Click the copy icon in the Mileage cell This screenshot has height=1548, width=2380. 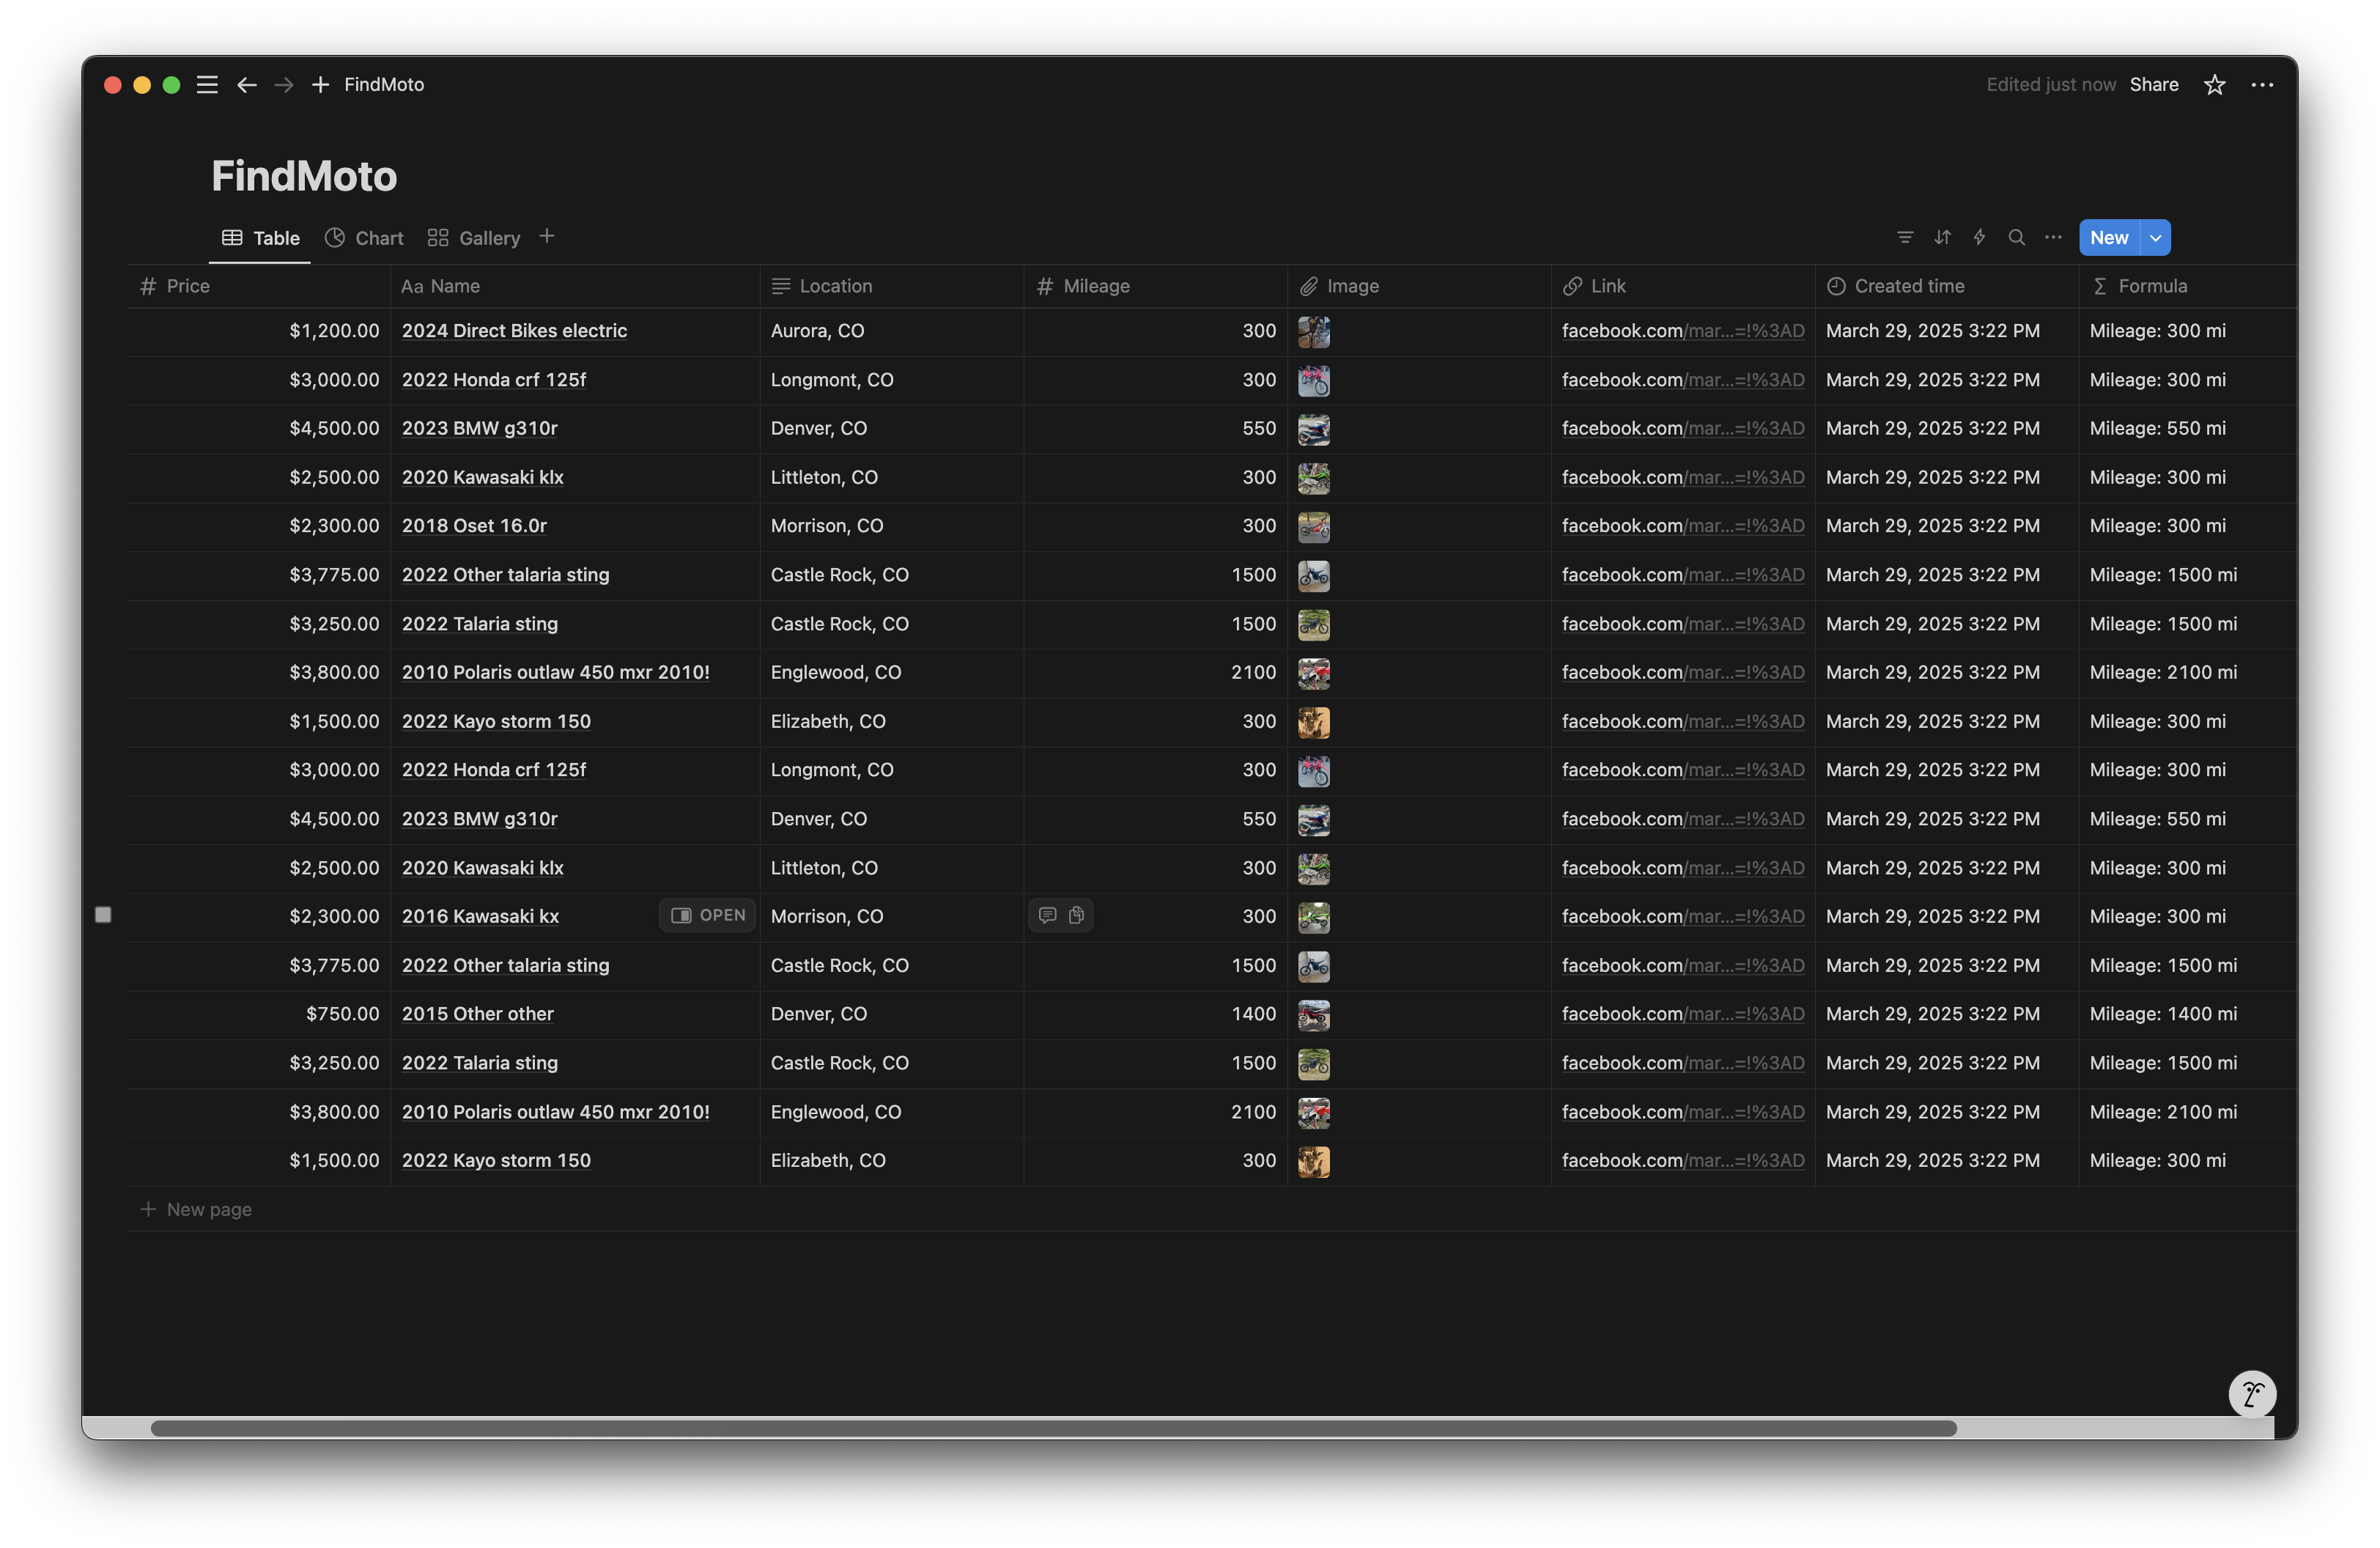(1076, 915)
